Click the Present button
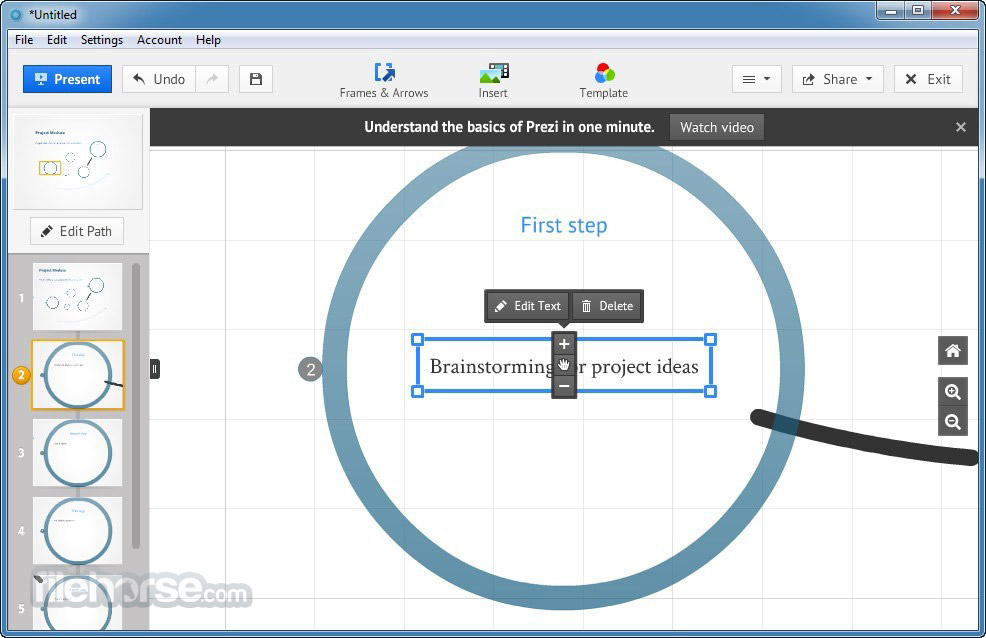 coord(67,79)
